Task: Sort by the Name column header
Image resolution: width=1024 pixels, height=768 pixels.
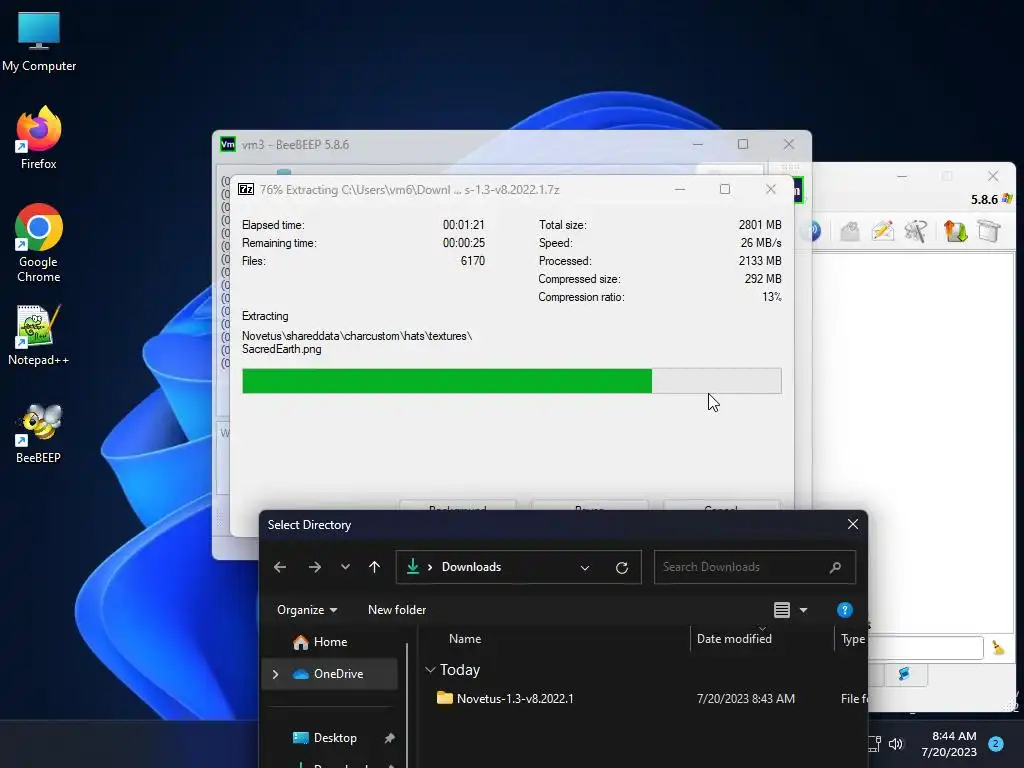Action: tap(465, 639)
